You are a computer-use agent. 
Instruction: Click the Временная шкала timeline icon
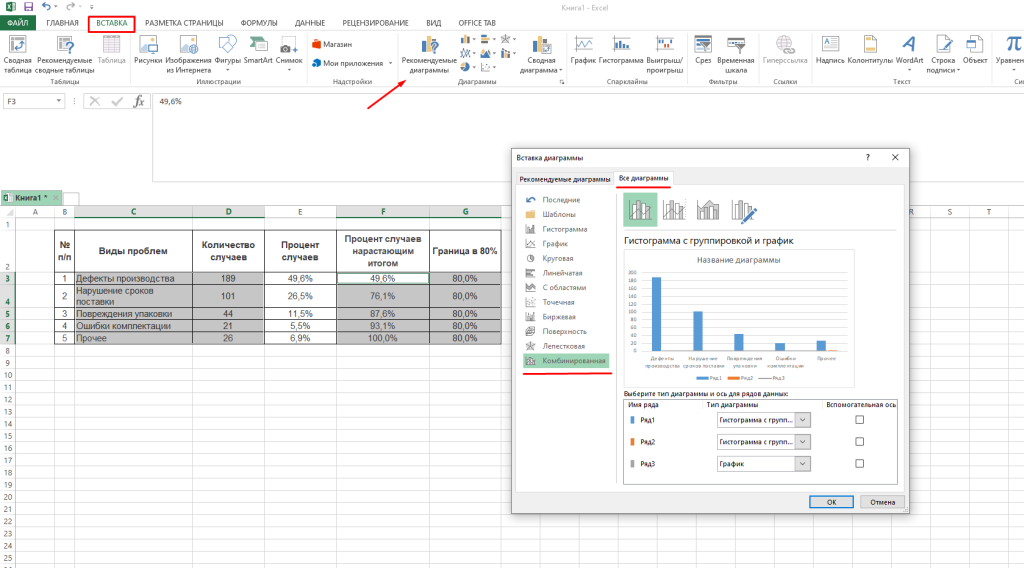[x=735, y=54]
